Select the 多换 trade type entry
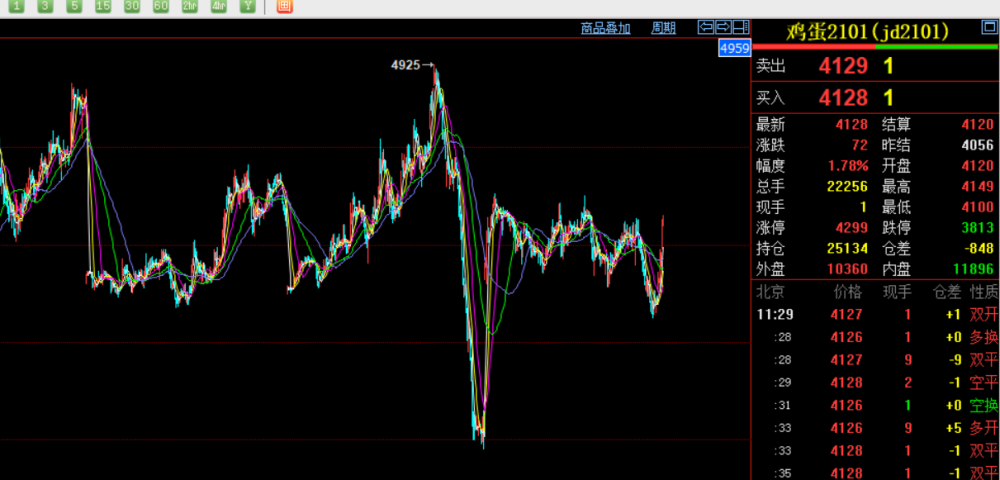The image size is (1000, 480). (x=983, y=337)
